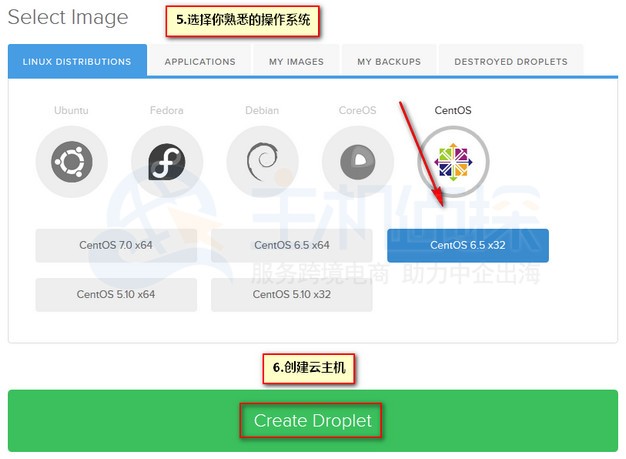
Task: Choose the Fedora distribution logo
Action: tap(167, 162)
